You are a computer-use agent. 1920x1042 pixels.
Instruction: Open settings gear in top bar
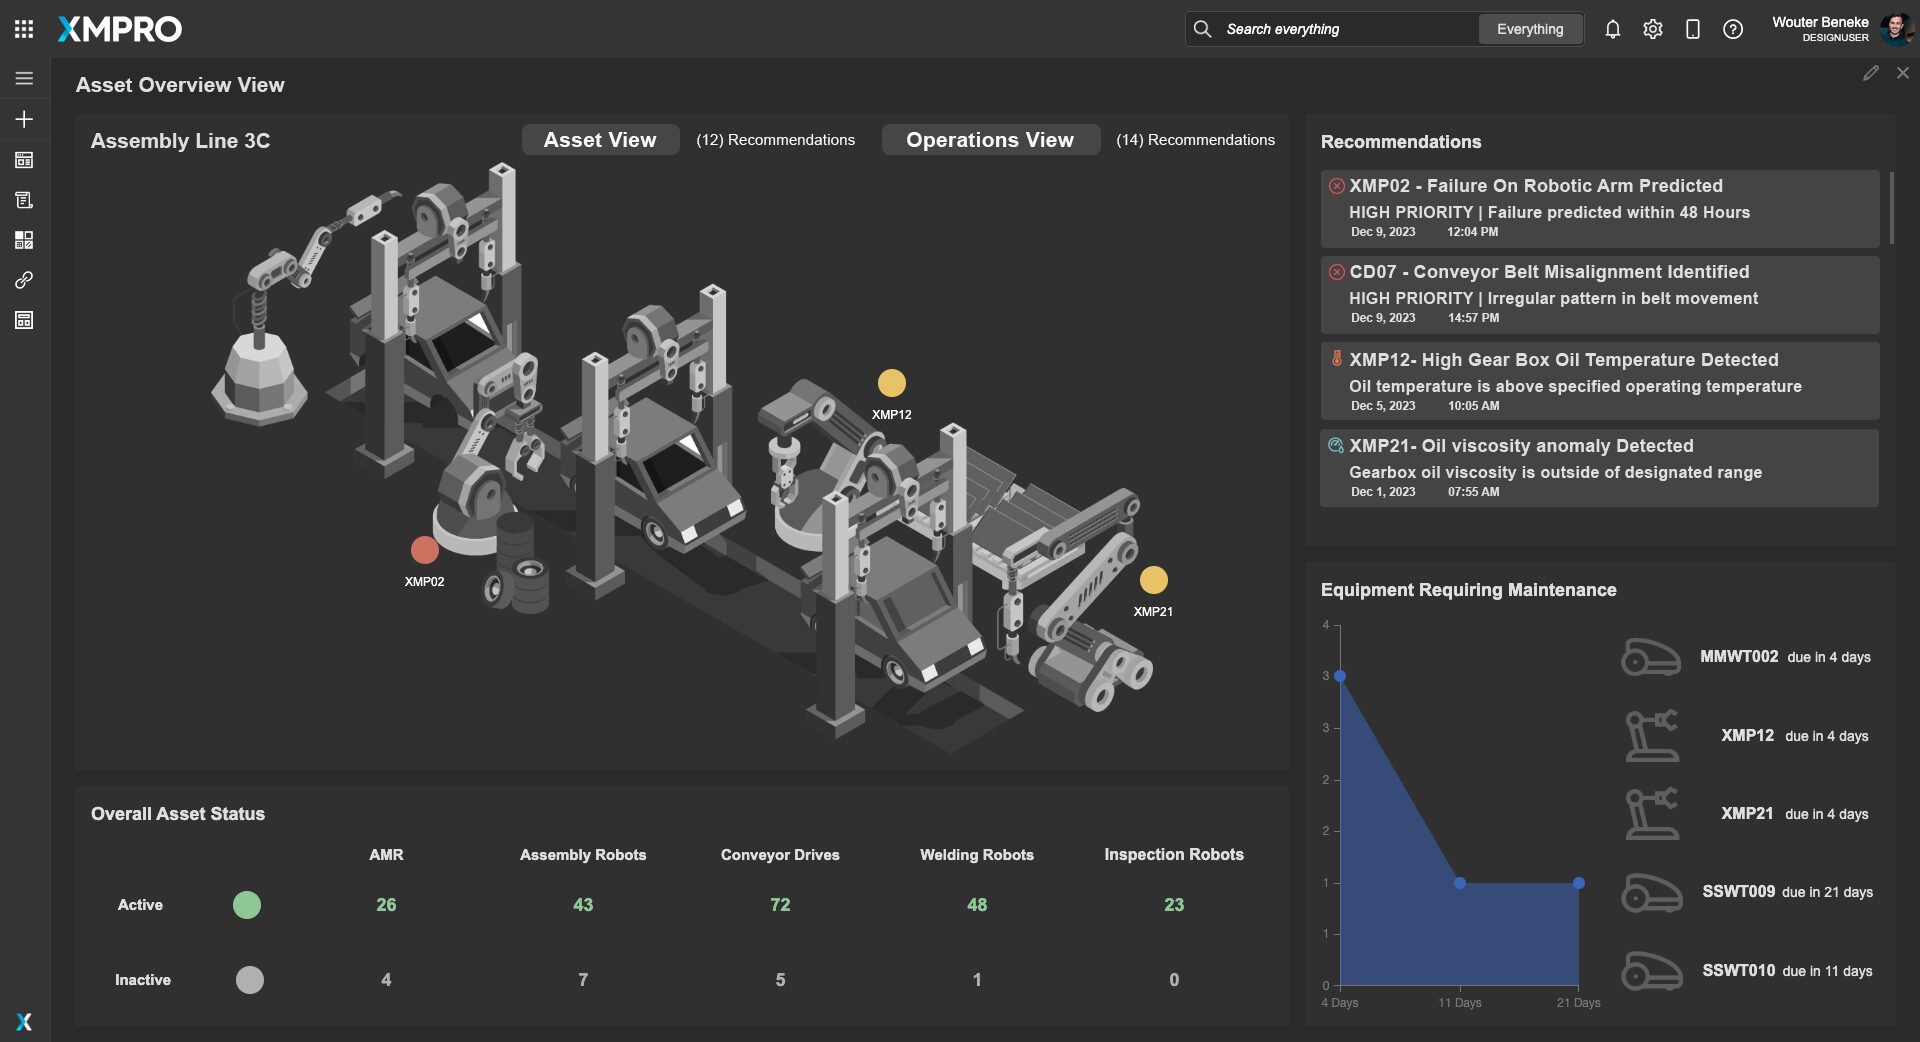(x=1652, y=29)
